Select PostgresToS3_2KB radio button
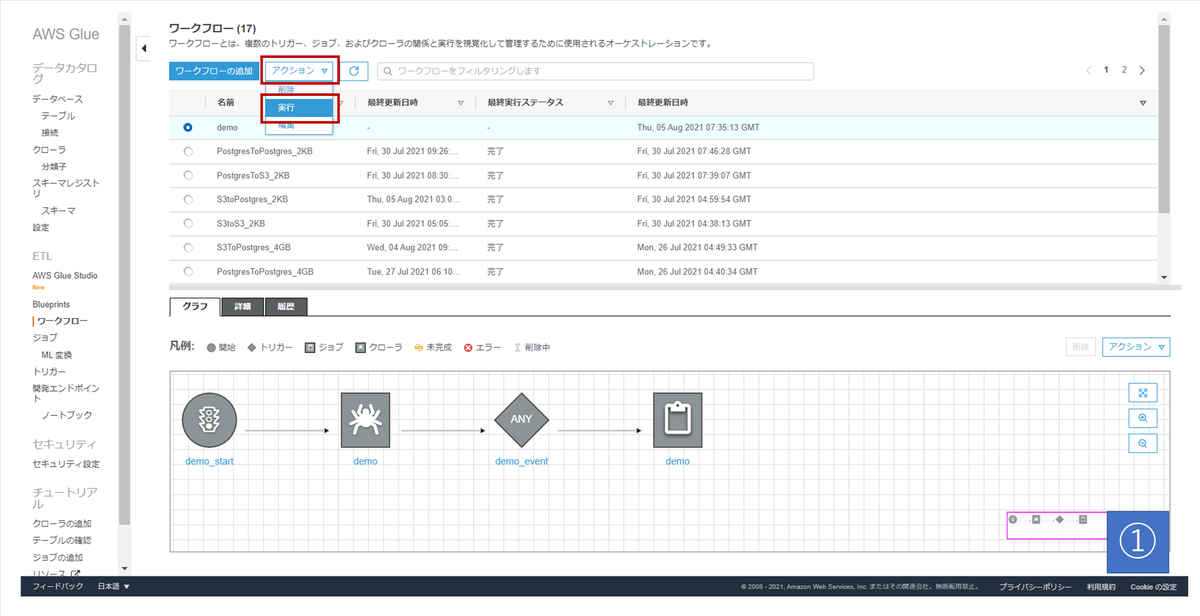Screen dimensions: 1200x616 (188, 175)
